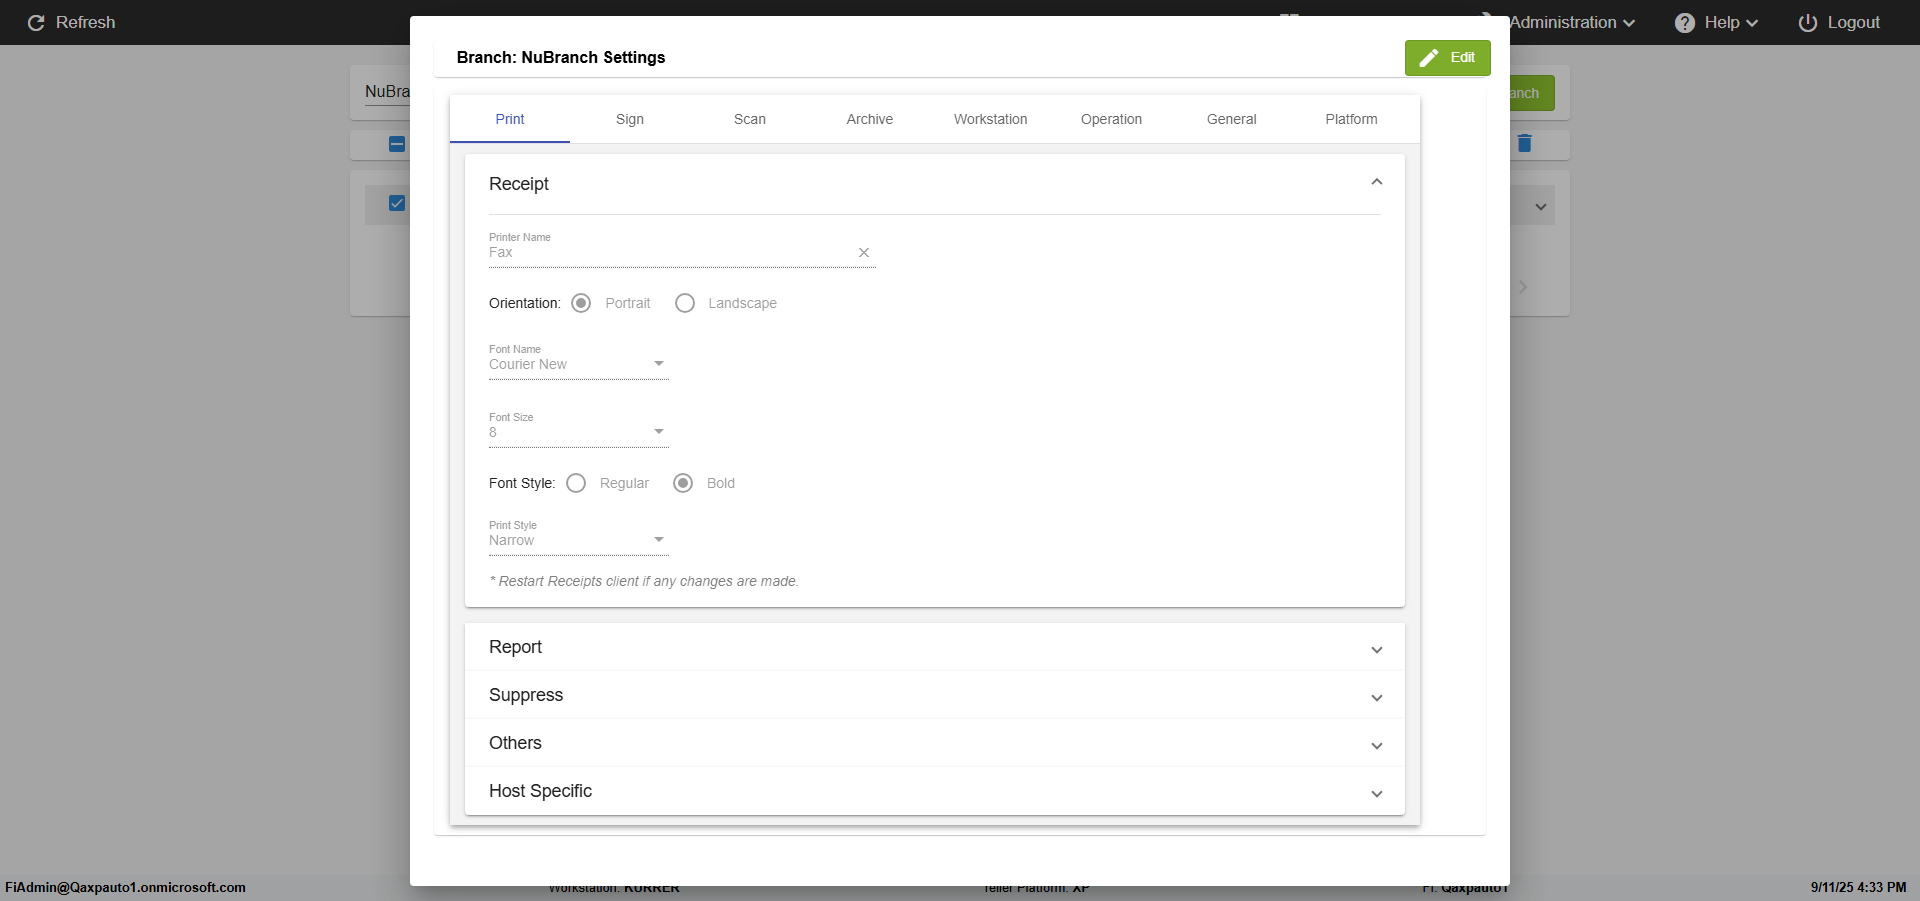Open the Font Size dropdown
The height and width of the screenshot is (901, 1920).
(x=578, y=432)
